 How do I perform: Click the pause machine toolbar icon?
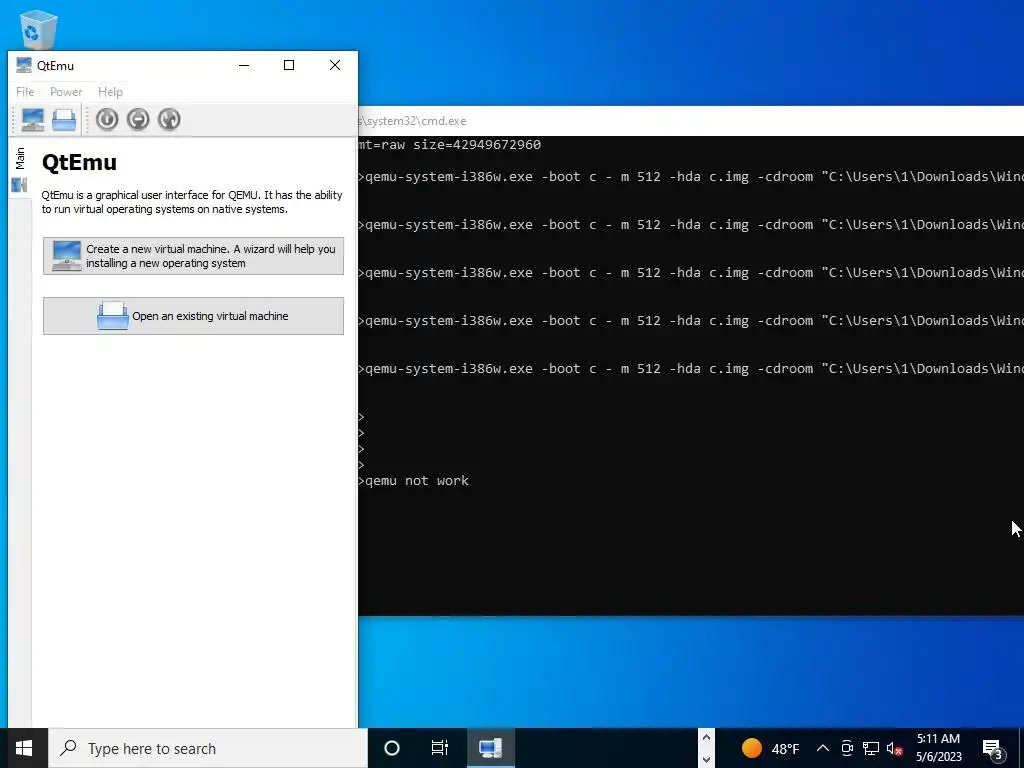(x=138, y=120)
